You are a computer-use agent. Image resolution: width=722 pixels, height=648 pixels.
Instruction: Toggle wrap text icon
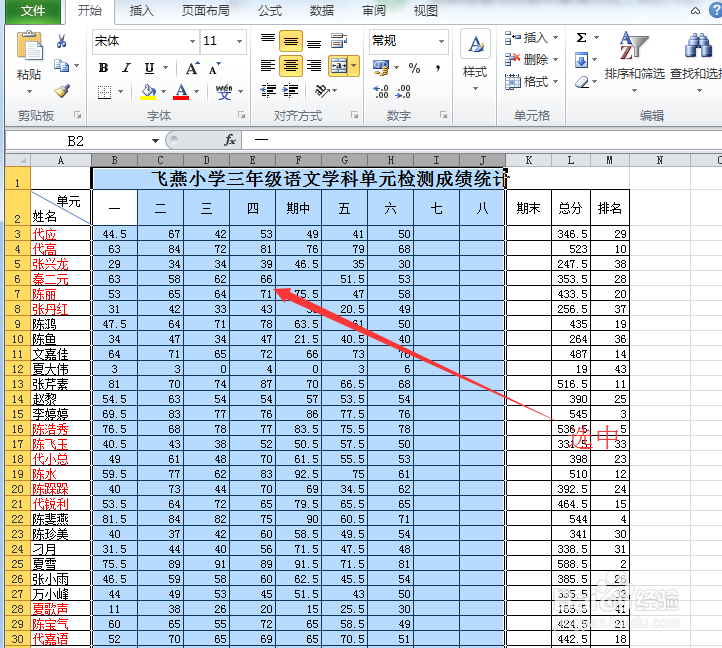click(339, 41)
